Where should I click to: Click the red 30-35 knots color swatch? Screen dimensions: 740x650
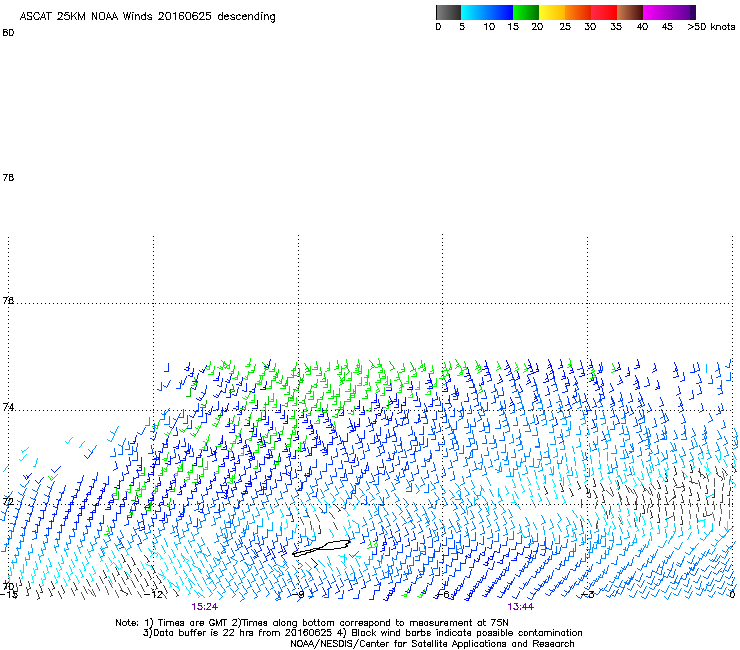click(604, 12)
